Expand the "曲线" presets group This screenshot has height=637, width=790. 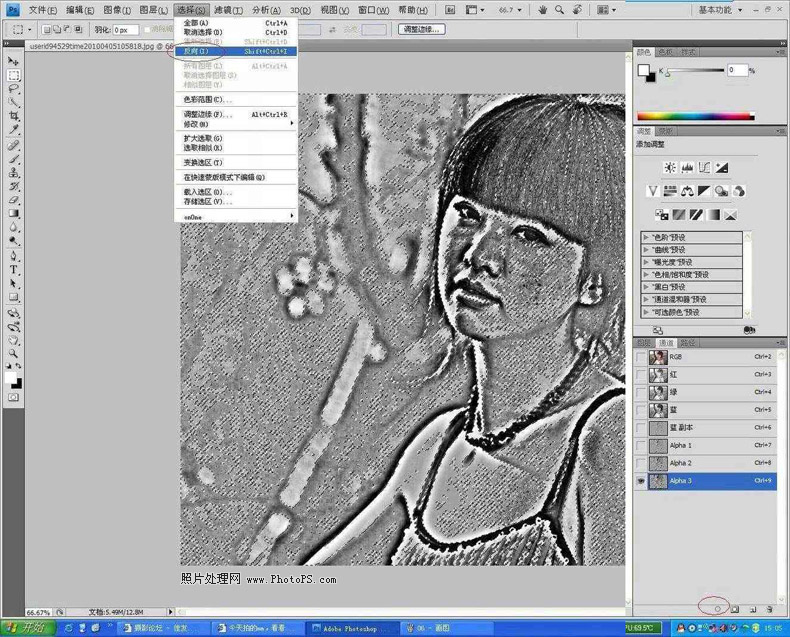[646, 250]
